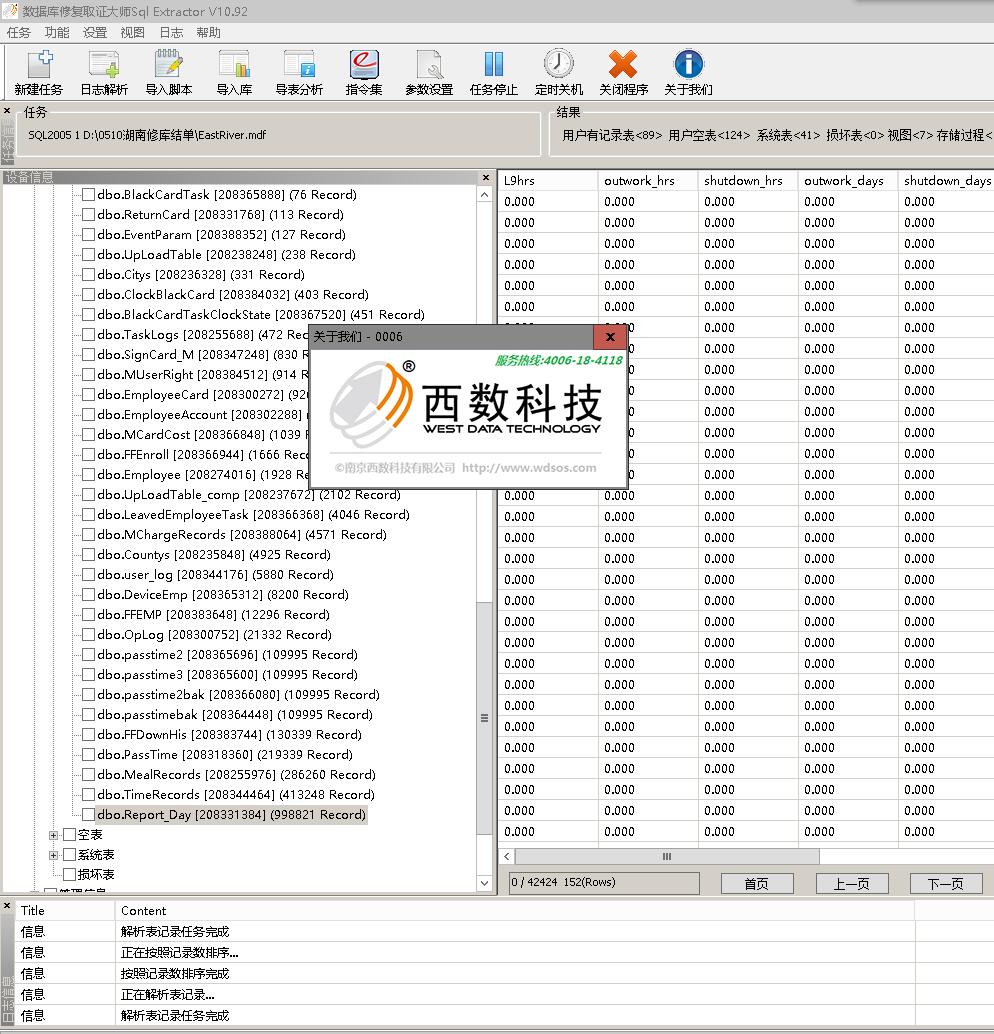This screenshot has height=1034, width=994.
Task: Click the shutdown_hrs column header
Action: tap(748, 181)
